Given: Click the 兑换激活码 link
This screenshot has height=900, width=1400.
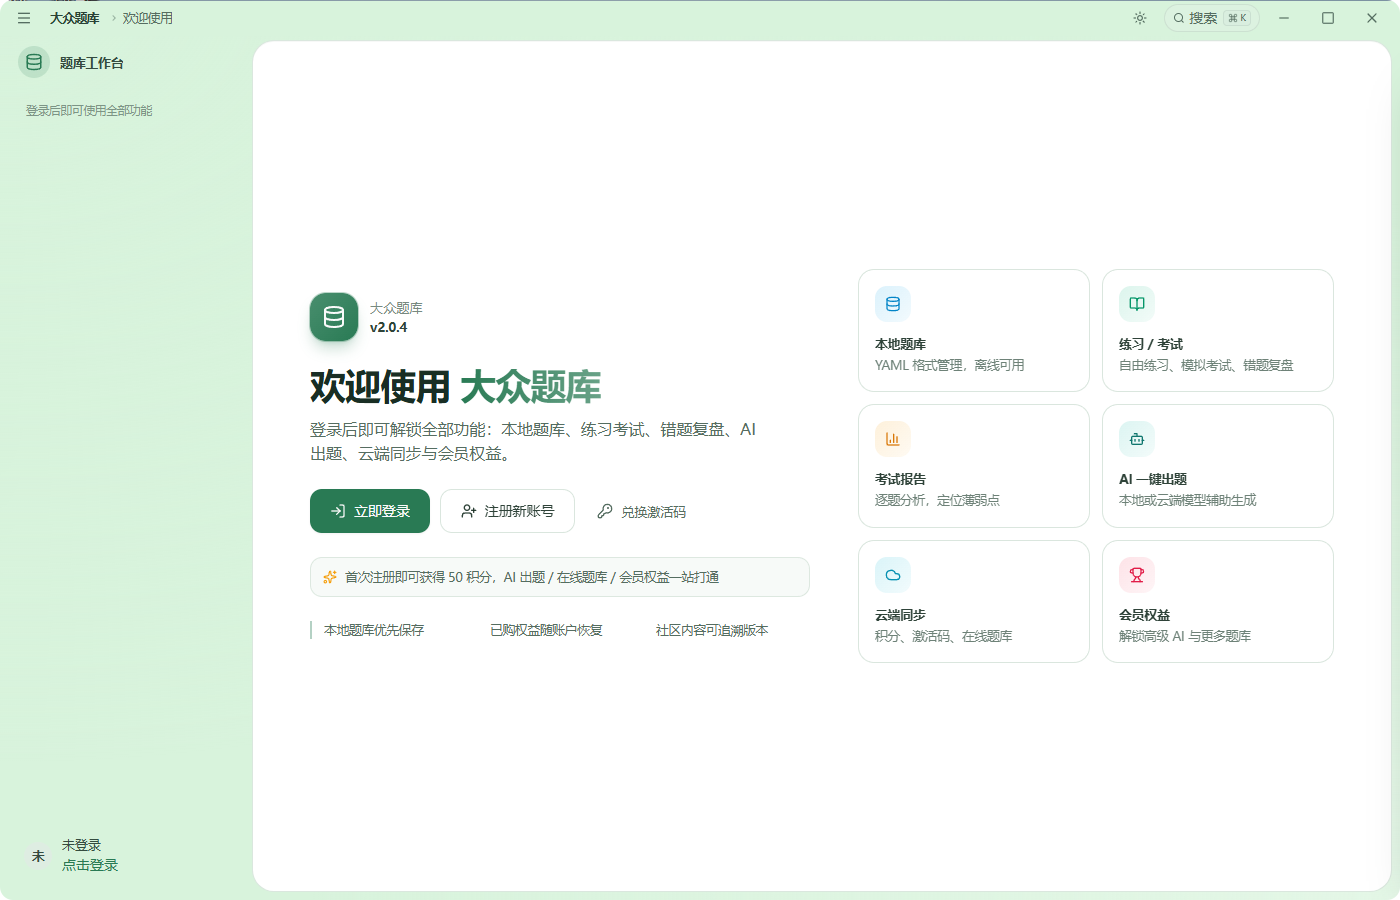Looking at the screenshot, I should pos(641,511).
